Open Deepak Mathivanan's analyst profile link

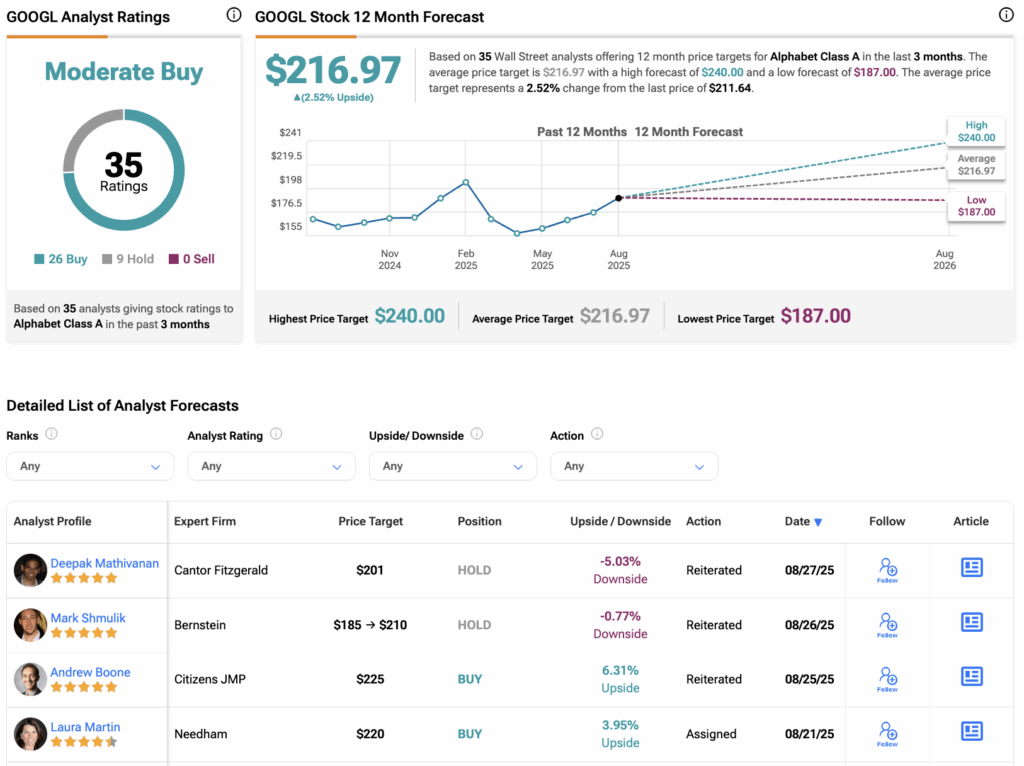pos(104,563)
